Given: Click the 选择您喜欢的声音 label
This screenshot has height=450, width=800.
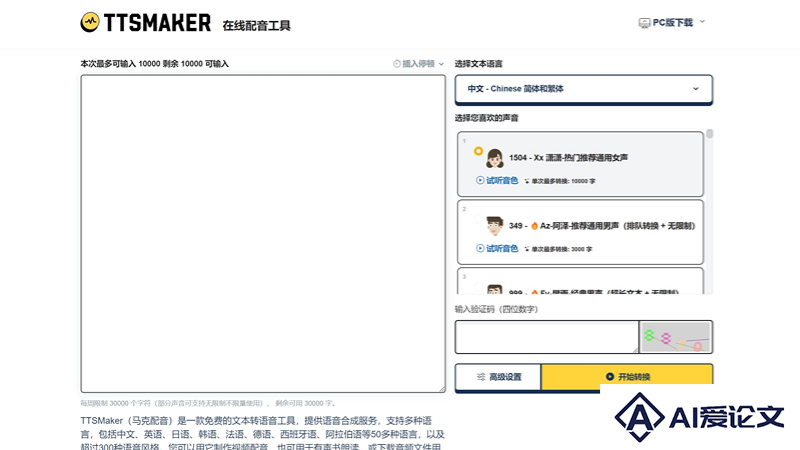Looking at the screenshot, I should point(486,118).
